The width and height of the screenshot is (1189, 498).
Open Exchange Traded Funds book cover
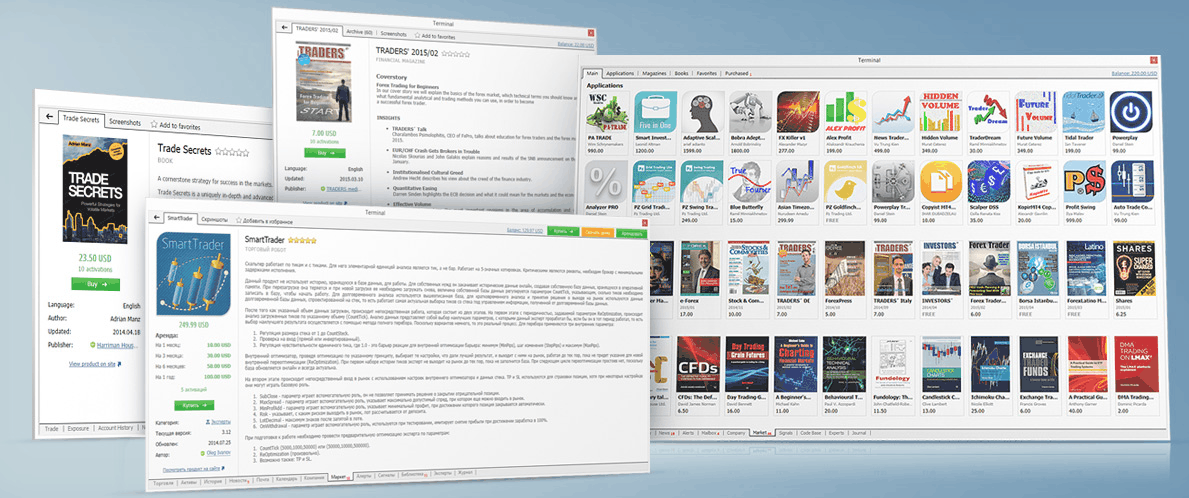click(x=1037, y=364)
